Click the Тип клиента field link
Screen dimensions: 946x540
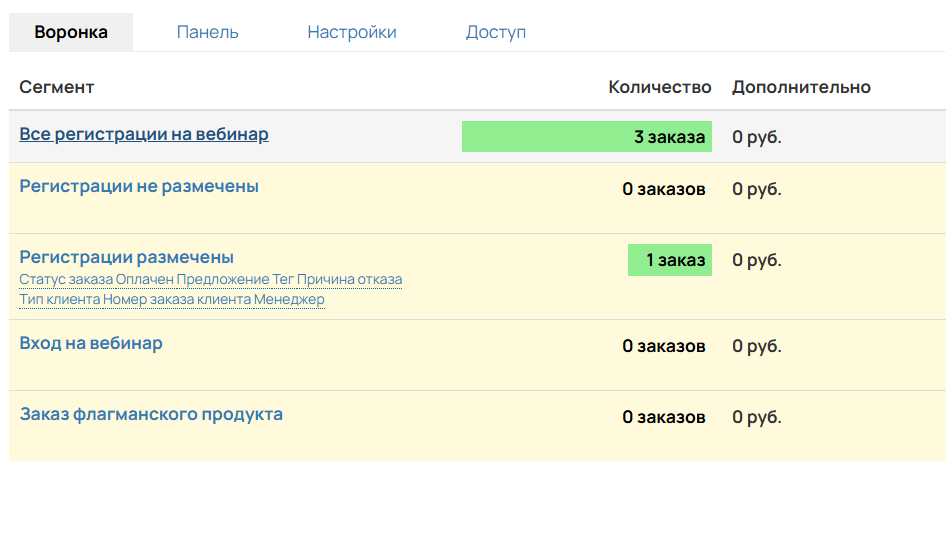[x=59, y=299]
